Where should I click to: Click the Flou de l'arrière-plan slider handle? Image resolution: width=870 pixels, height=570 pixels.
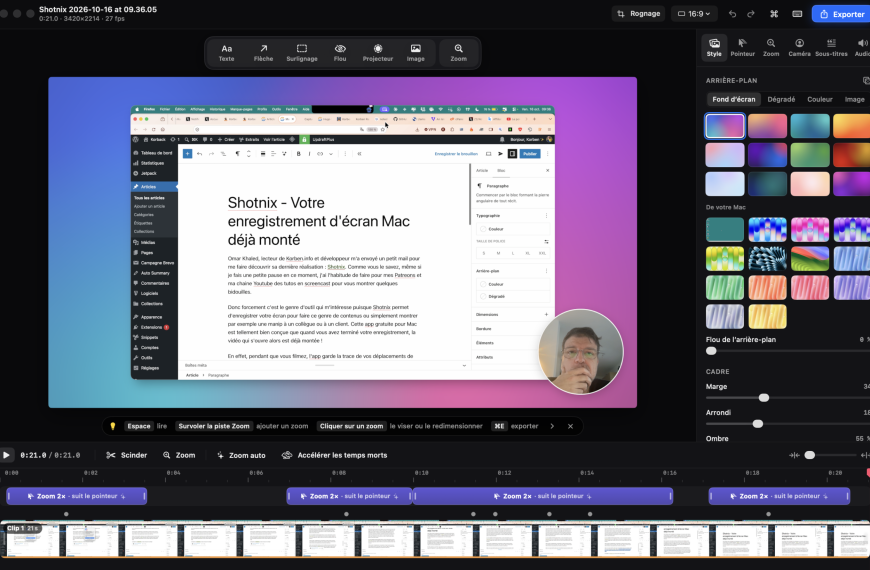point(711,351)
